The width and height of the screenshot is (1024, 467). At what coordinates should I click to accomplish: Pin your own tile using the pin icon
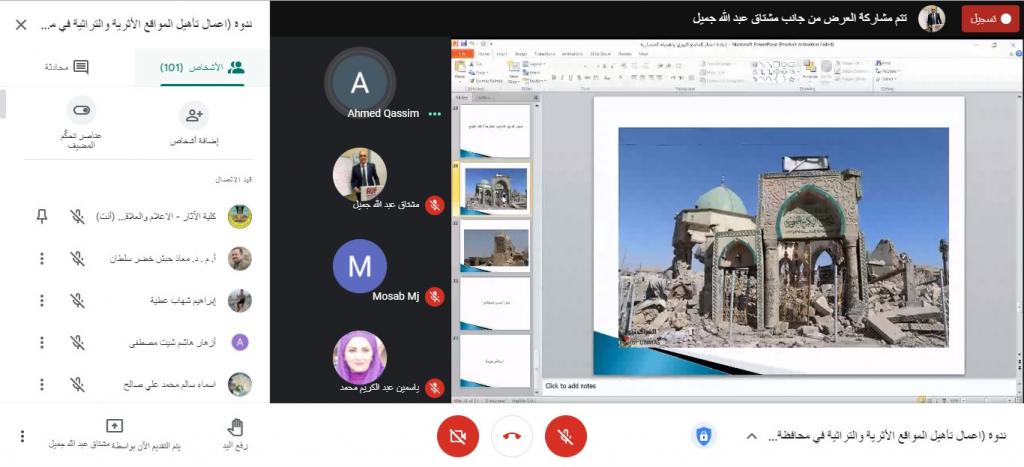[41, 216]
